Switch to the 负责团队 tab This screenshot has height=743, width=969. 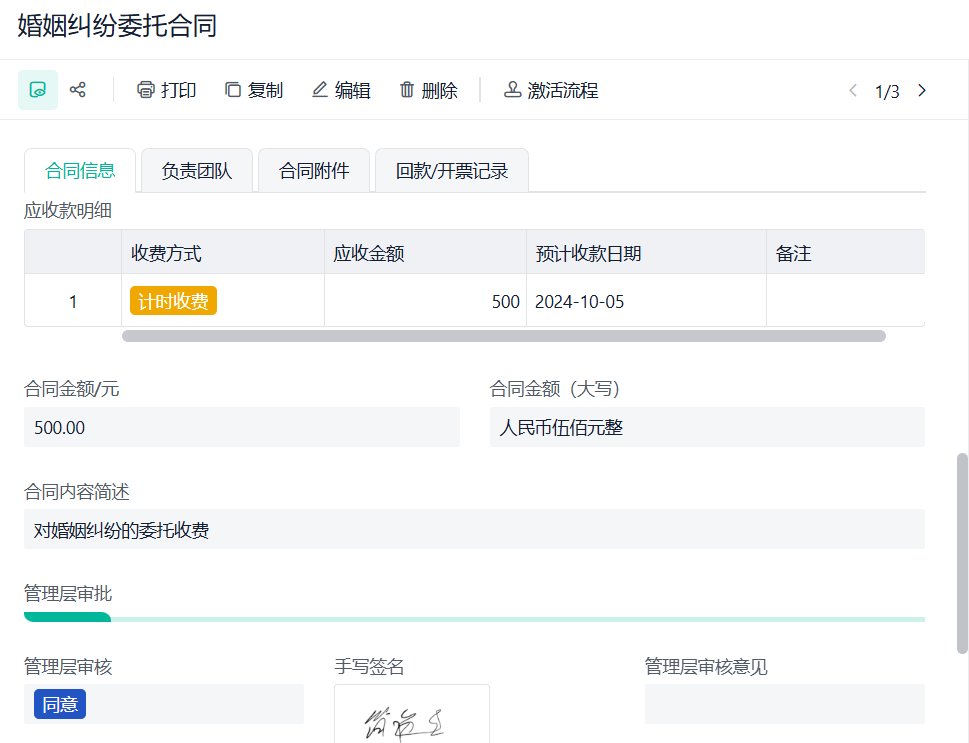click(x=196, y=171)
